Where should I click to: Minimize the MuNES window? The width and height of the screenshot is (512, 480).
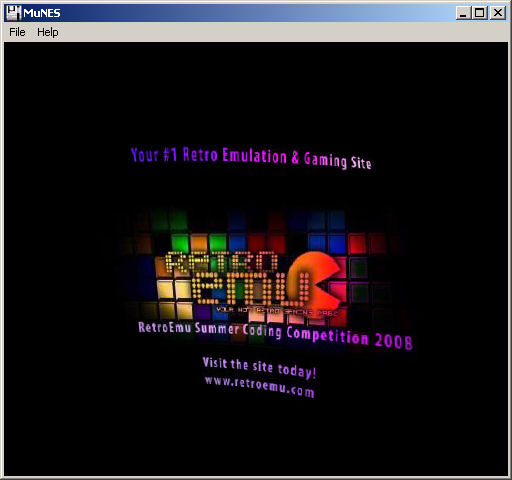tap(463, 13)
